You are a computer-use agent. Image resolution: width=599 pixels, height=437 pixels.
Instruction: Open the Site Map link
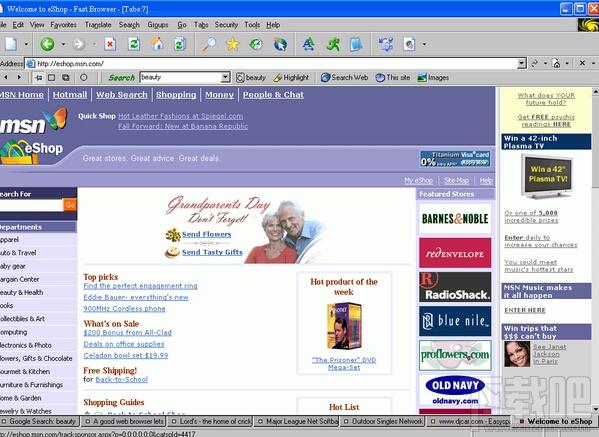457,180
